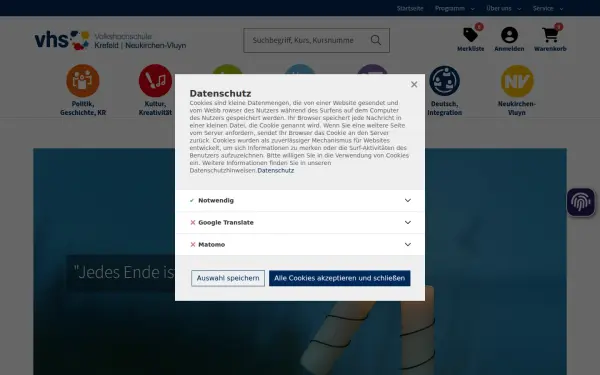Viewport: 600px width, 375px height.
Task: Expand the Google Translate cookie section
Action: click(x=300, y=223)
